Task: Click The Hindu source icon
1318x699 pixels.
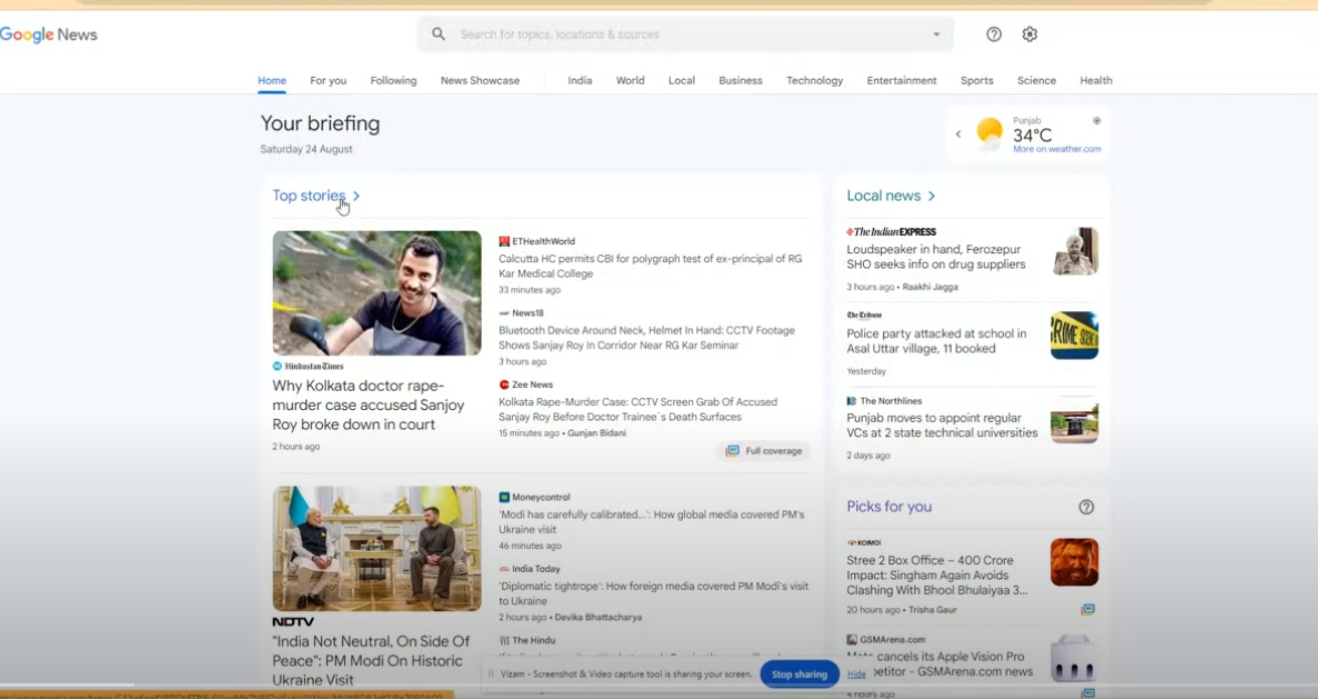Action: click(x=504, y=641)
